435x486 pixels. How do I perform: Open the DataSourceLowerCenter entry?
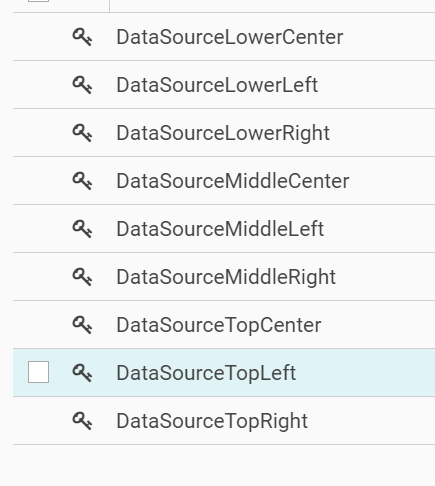[x=230, y=37]
